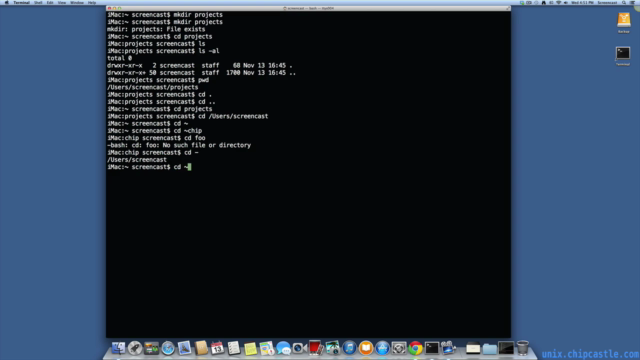Launch Launchpad rocket icon in Dock
Viewport: 640px width, 360px height.
pyautogui.click(x=135, y=348)
